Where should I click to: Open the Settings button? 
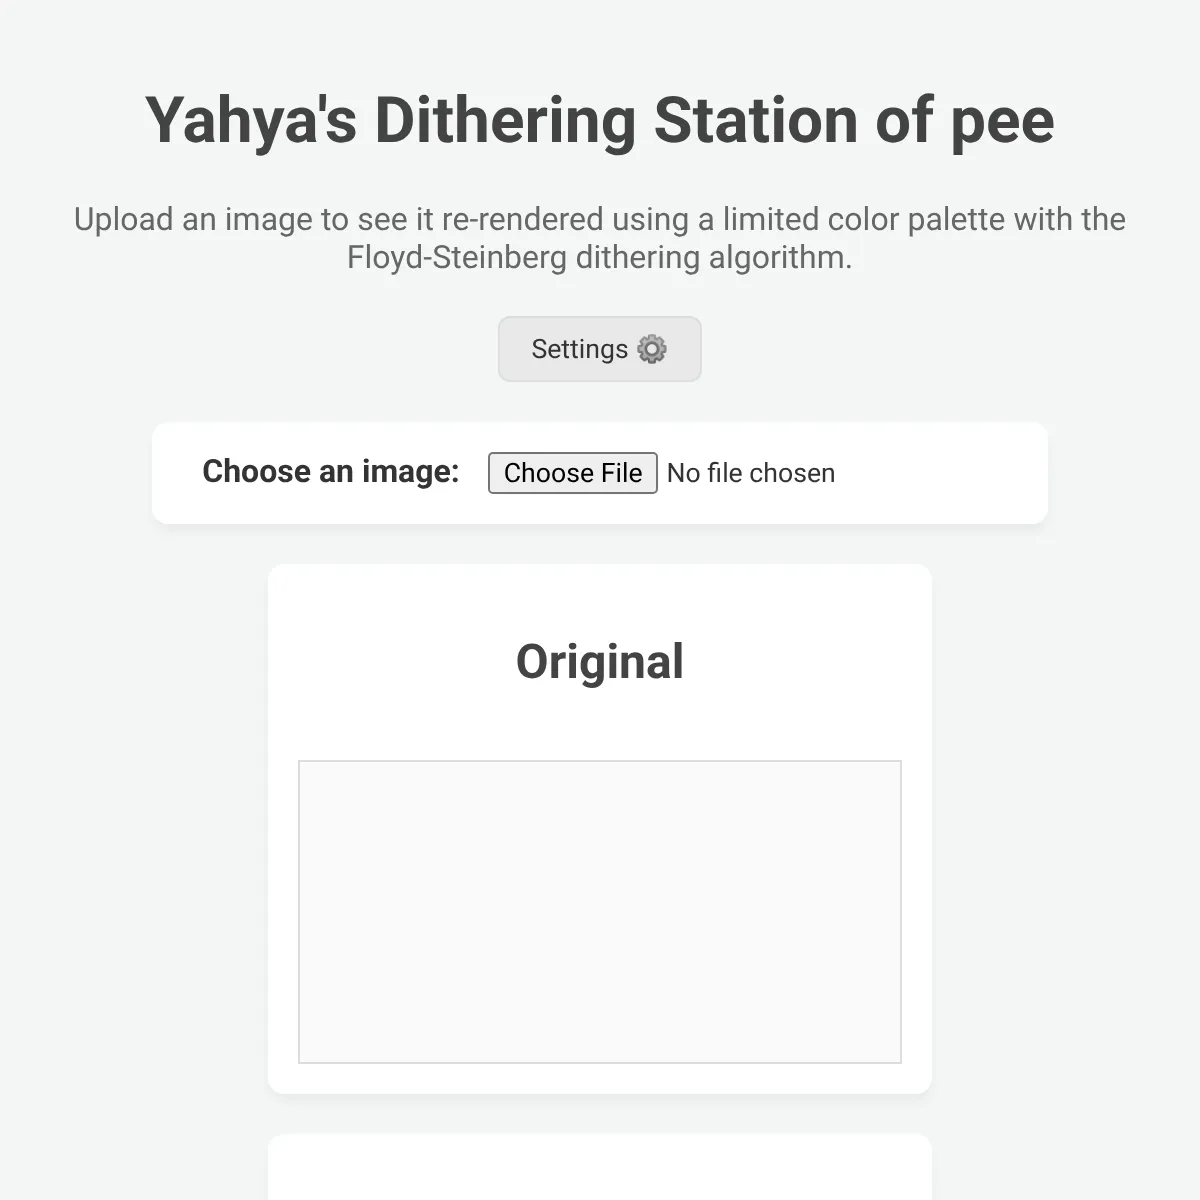600,349
